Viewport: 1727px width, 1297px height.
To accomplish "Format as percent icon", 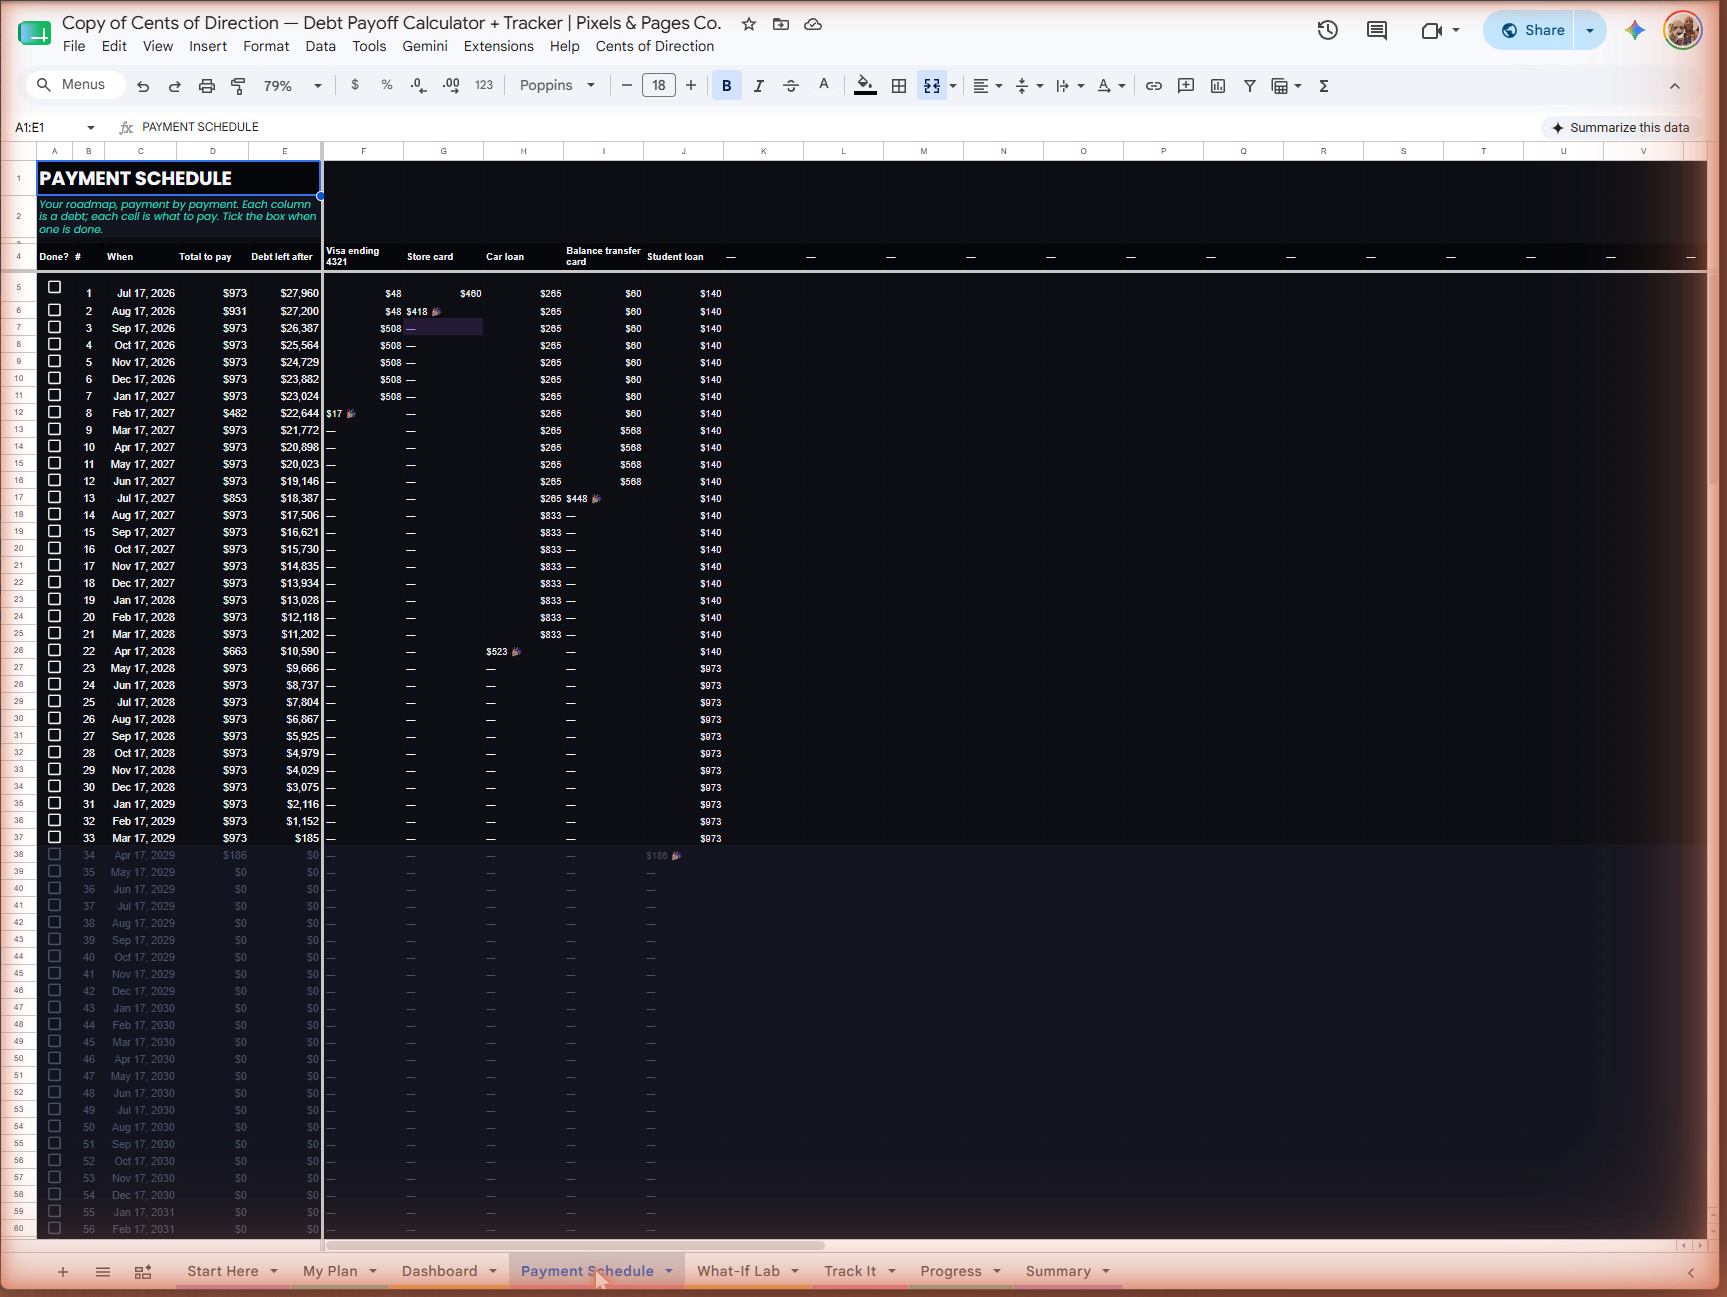I will pyautogui.click(x=387, y=86).
